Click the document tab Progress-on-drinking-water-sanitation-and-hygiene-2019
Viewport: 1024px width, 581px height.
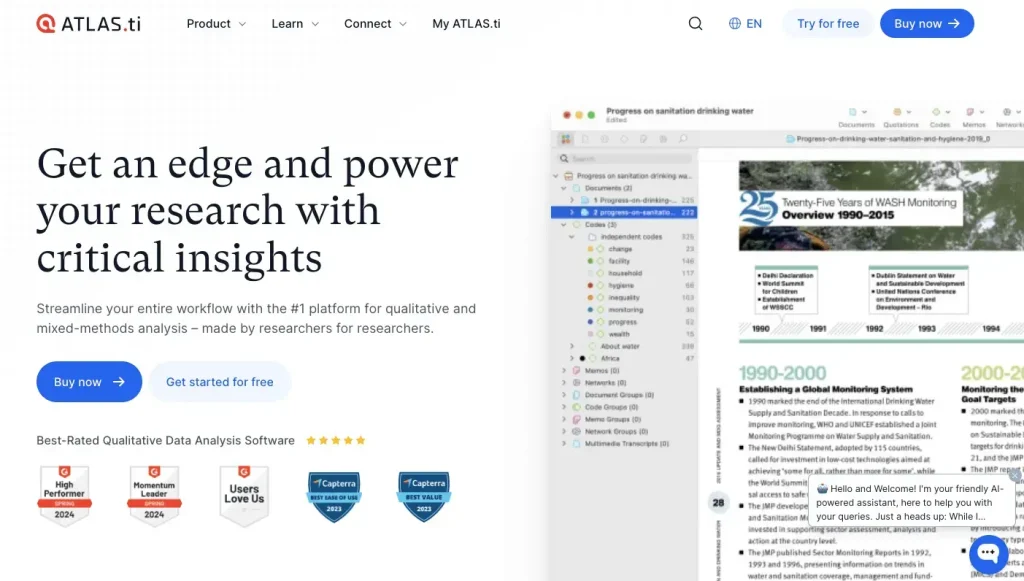pos(888,139)
